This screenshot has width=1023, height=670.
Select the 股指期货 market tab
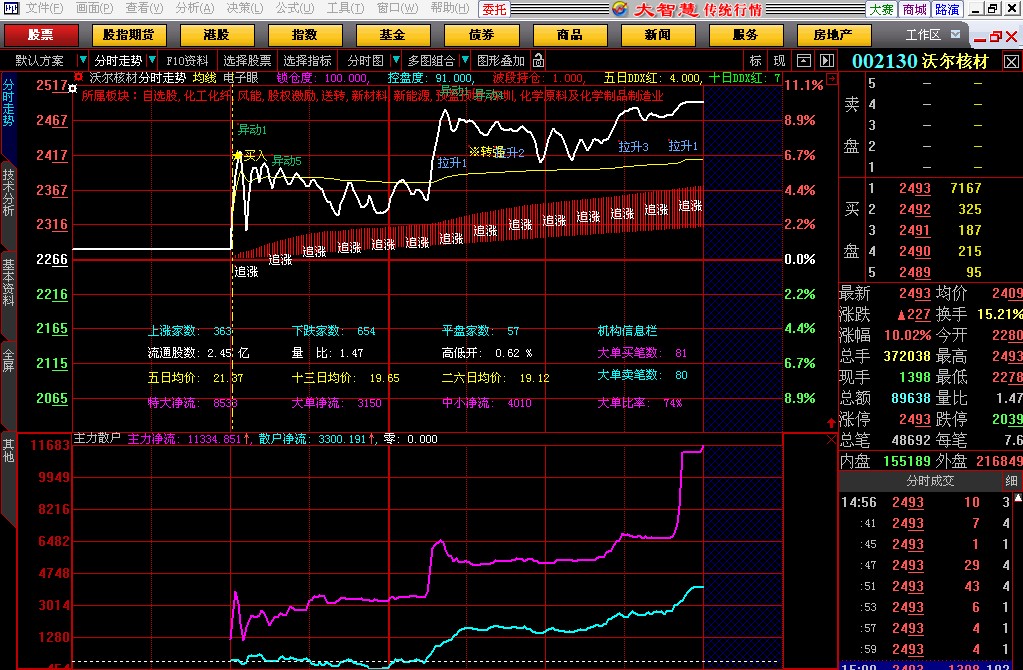point(129,35)
